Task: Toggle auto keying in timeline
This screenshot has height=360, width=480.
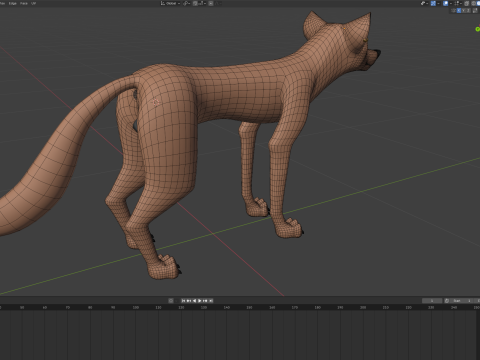Action: [171, 301]
